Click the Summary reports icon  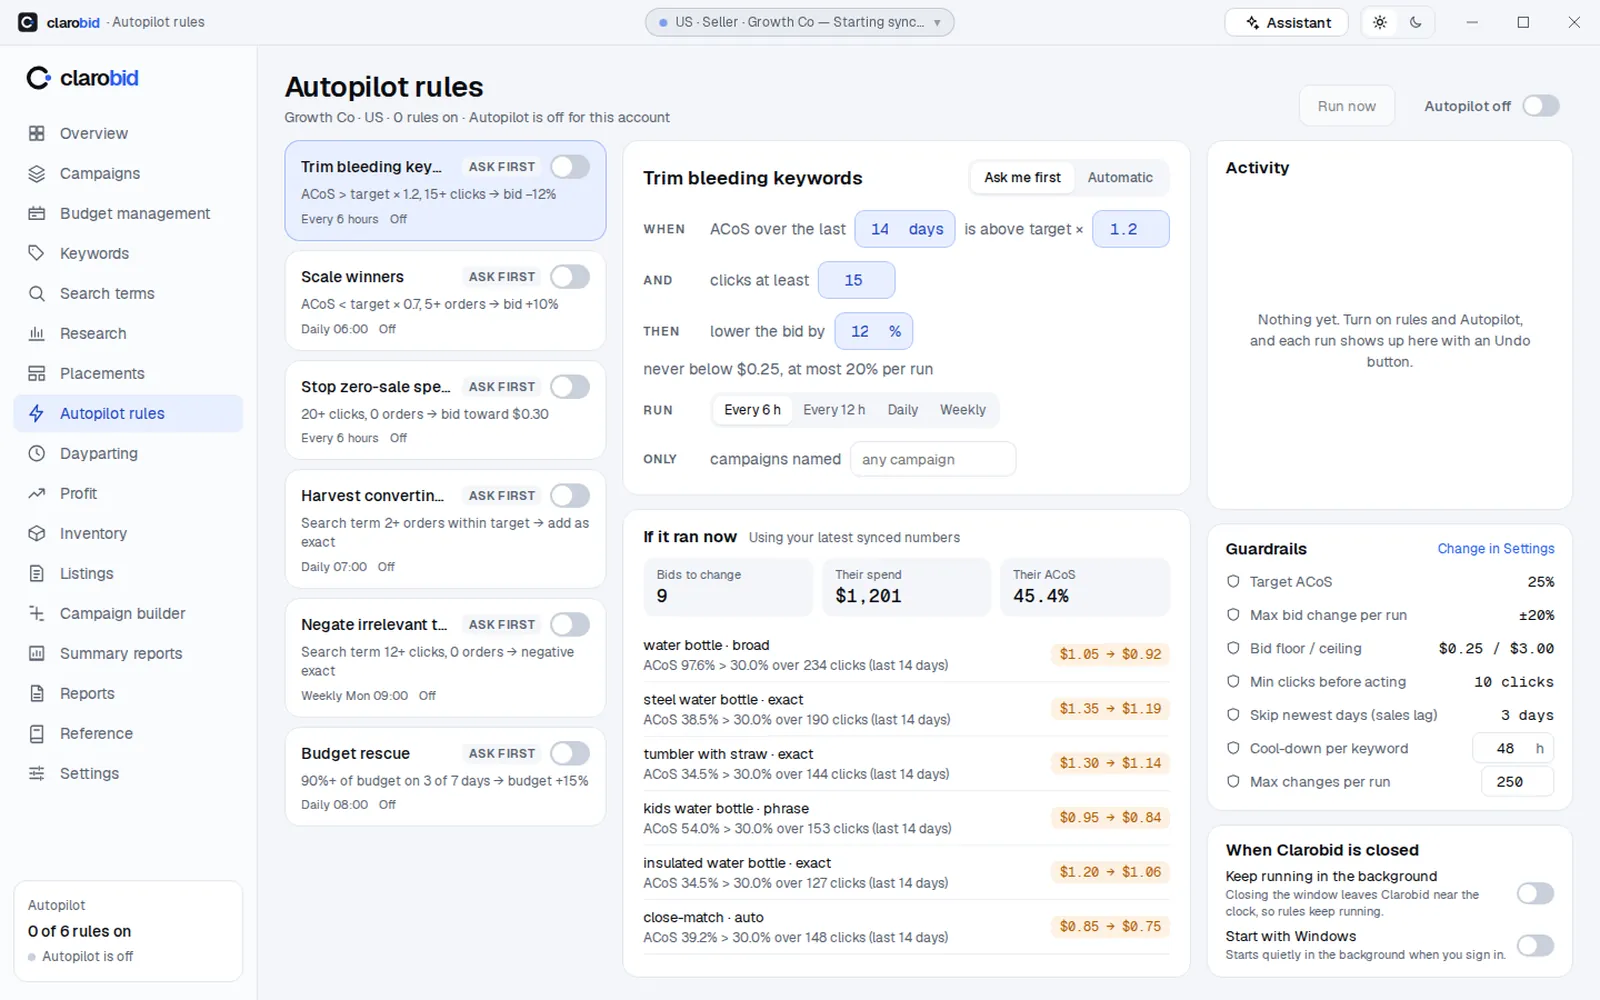(37, 653)
